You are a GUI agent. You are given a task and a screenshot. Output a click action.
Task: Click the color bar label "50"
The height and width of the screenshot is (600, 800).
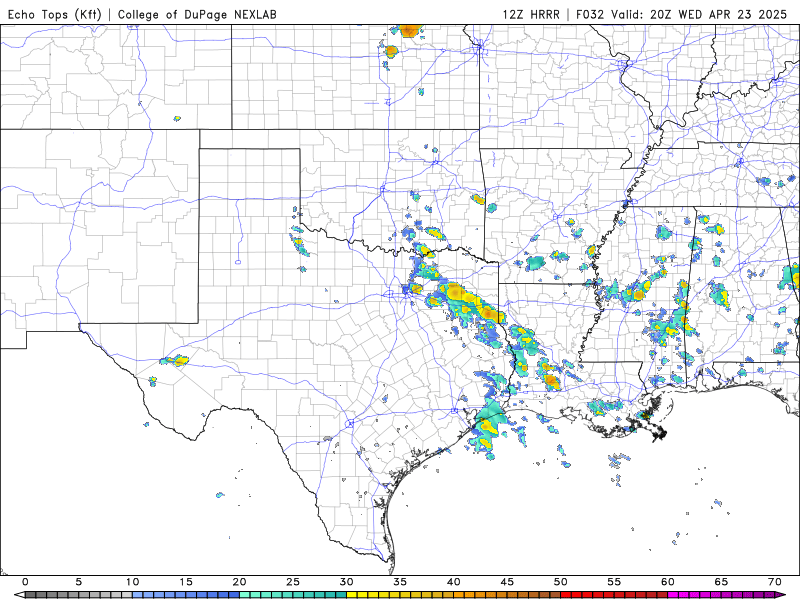[561, 582]
